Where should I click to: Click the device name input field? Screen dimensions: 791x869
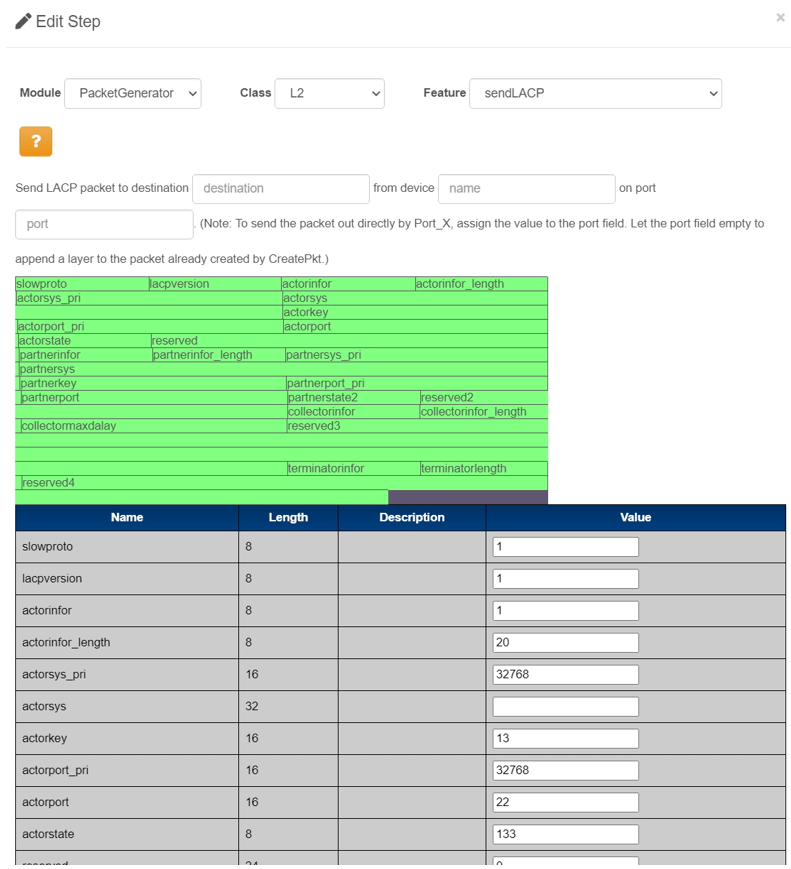click(x=527, y=188)
